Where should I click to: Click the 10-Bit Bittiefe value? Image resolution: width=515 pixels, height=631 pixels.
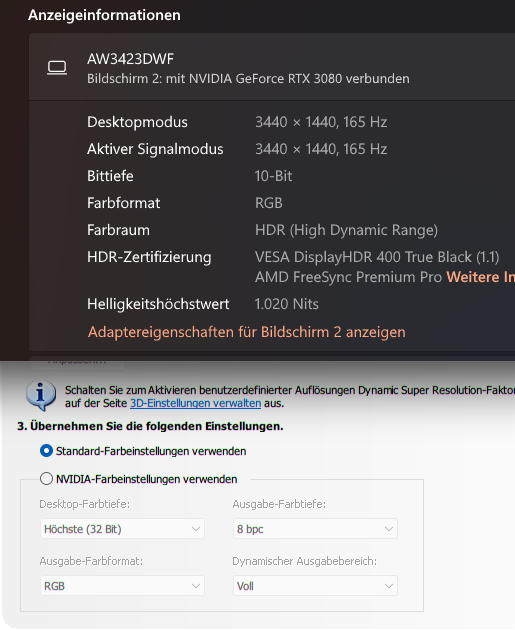(274, 176)
